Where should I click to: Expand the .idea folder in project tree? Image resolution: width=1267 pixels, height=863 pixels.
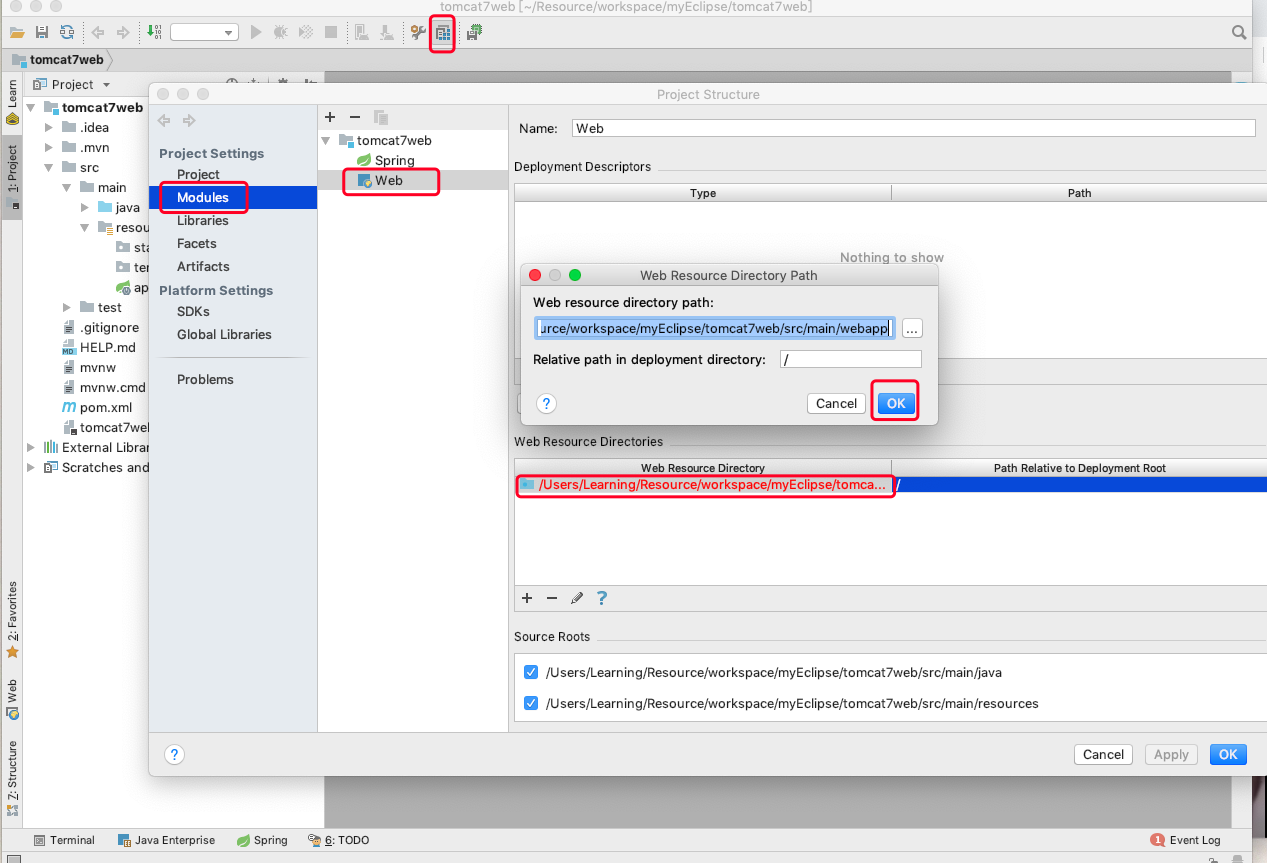click(48, 128)
